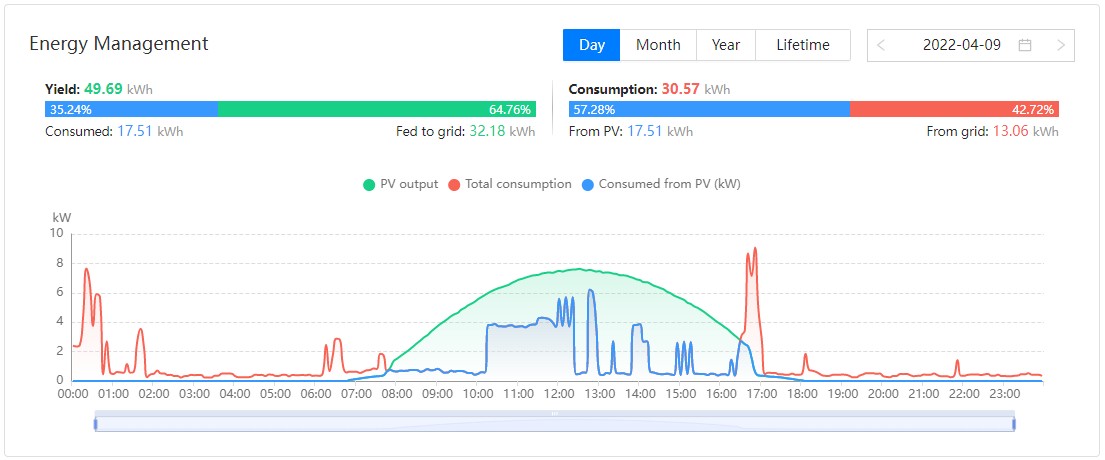Toggle Consumed from PV blue legend dot
This screenshot has width=1105, height=460.
click(587, 185)
